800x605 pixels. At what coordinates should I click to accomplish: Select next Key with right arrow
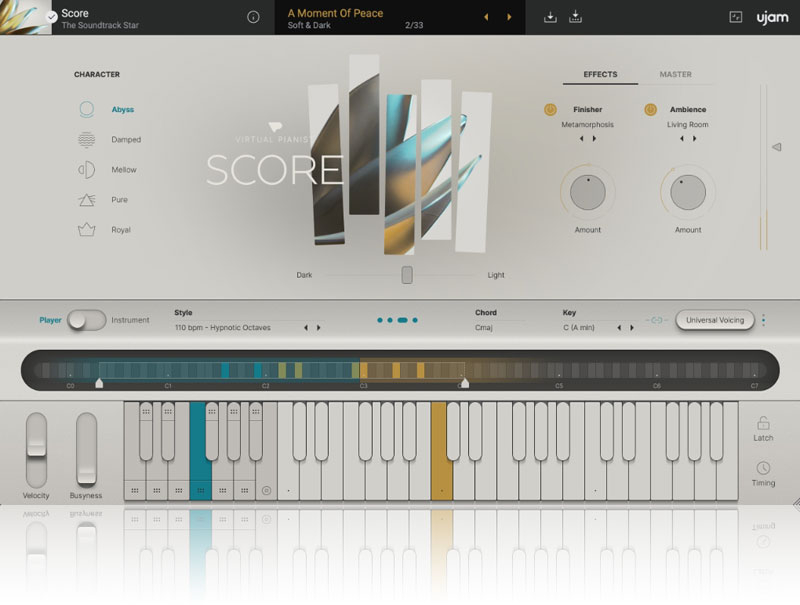(632, 328)
